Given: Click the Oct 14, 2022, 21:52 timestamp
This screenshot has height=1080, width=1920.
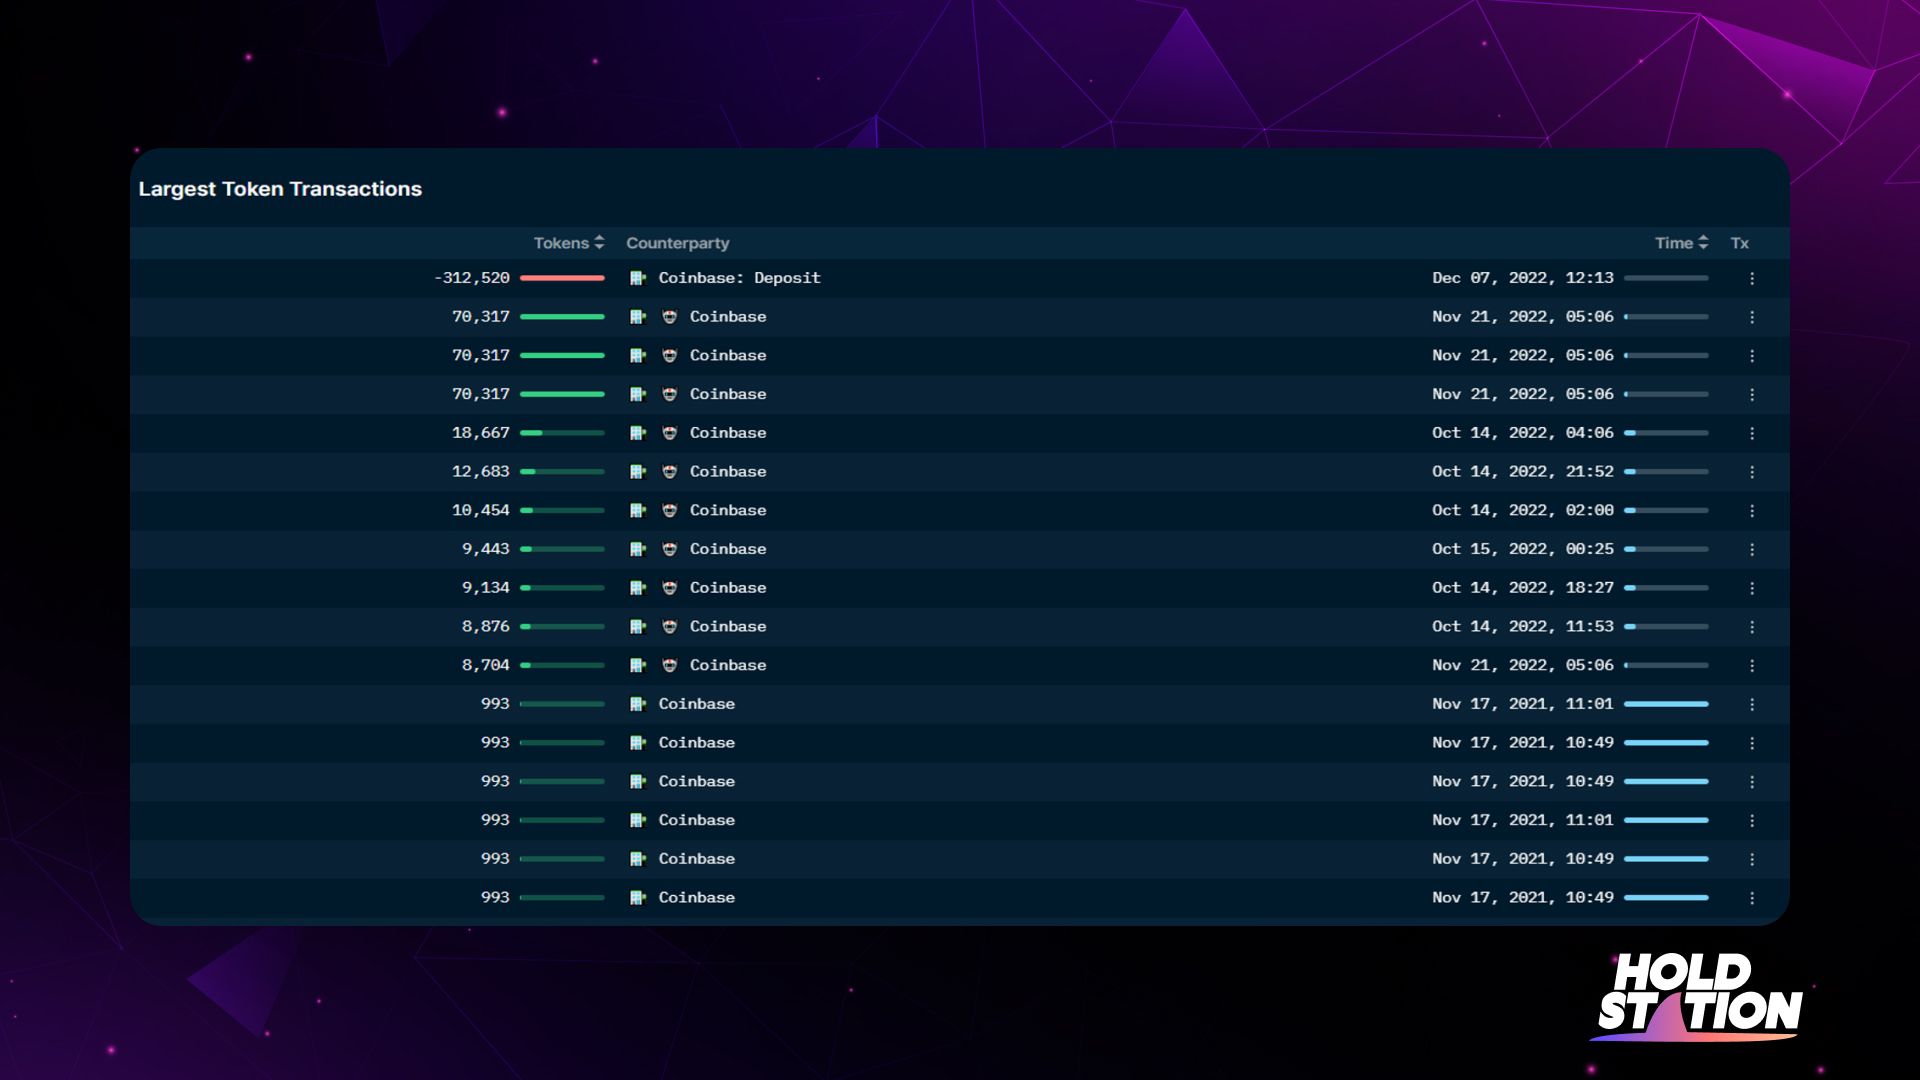Looking at the screenshot, I should tap(1523, 472).
